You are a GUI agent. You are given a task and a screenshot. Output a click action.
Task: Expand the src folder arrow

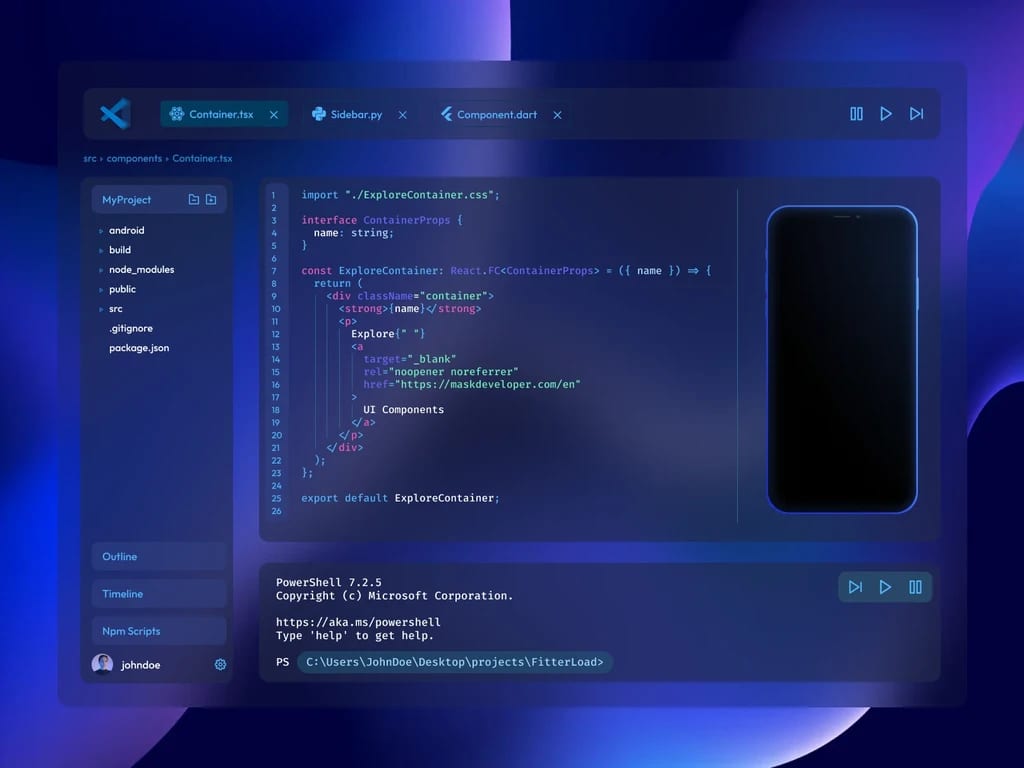[101, 309]
